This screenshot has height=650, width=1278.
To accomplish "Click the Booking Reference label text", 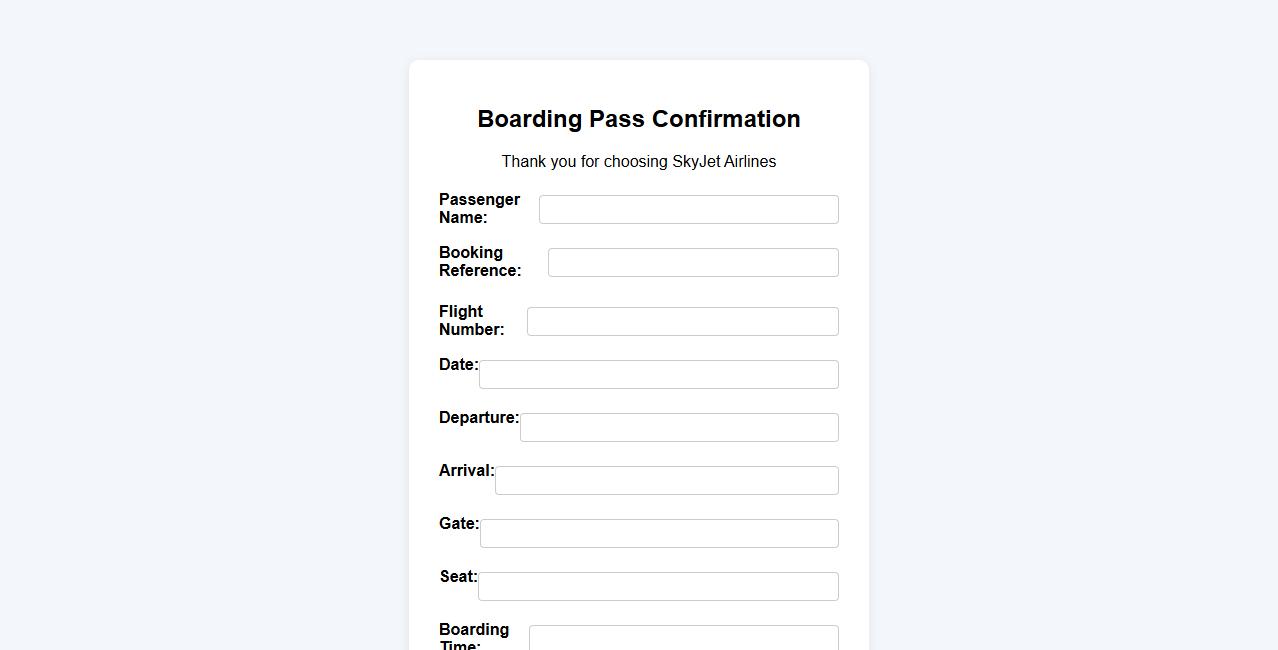I will pyautogui.click(x=479, y=261).
